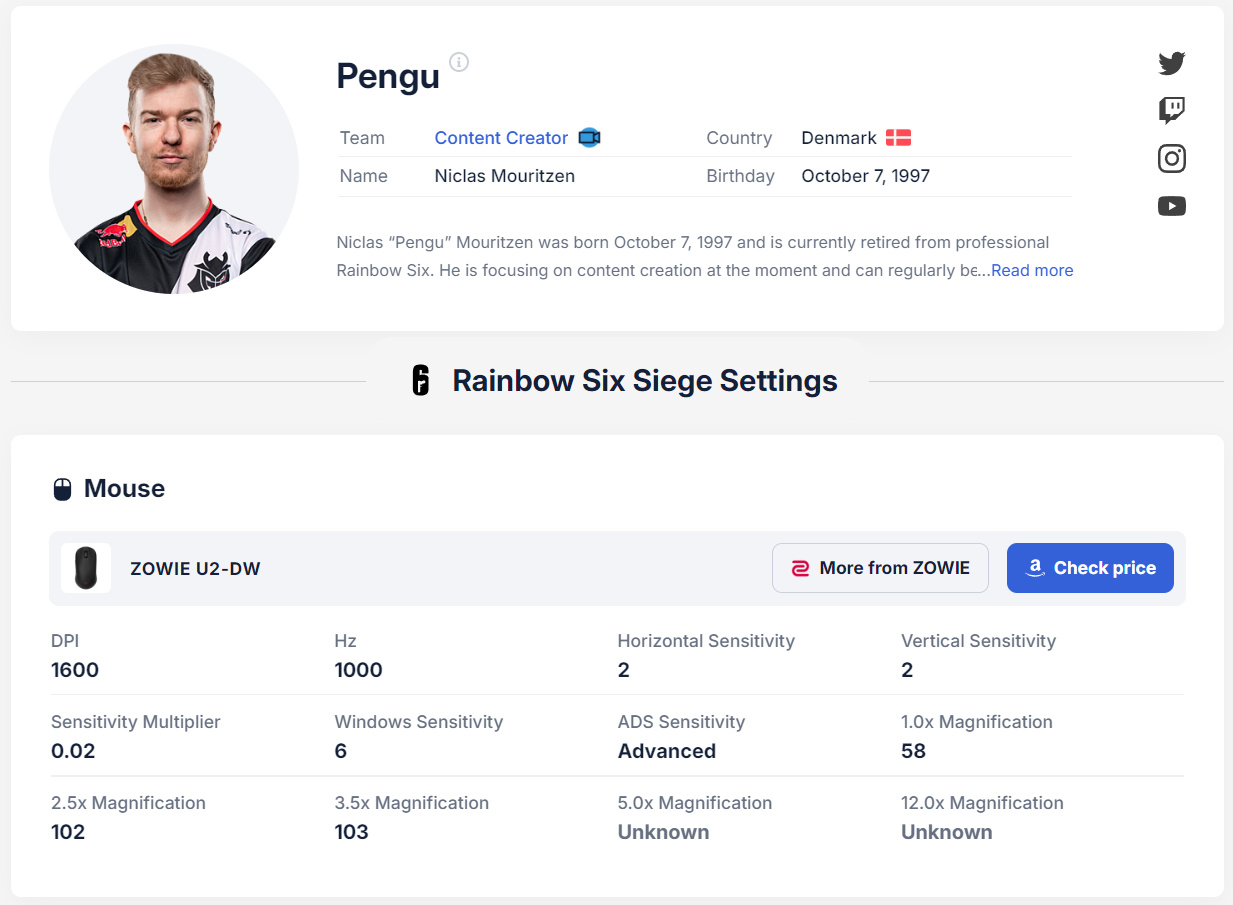Click the mouse icon beside Mouse heading
The height and width of the screenshot is (905, 1233).
pyautogui.click(x=62, y=489)
